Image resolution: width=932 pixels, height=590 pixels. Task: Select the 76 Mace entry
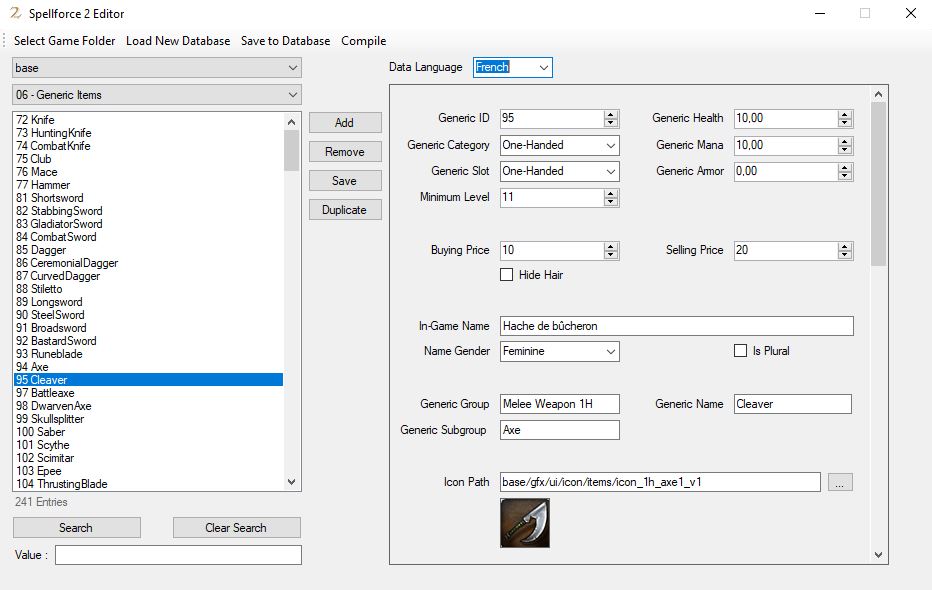[x=149, y=172]
